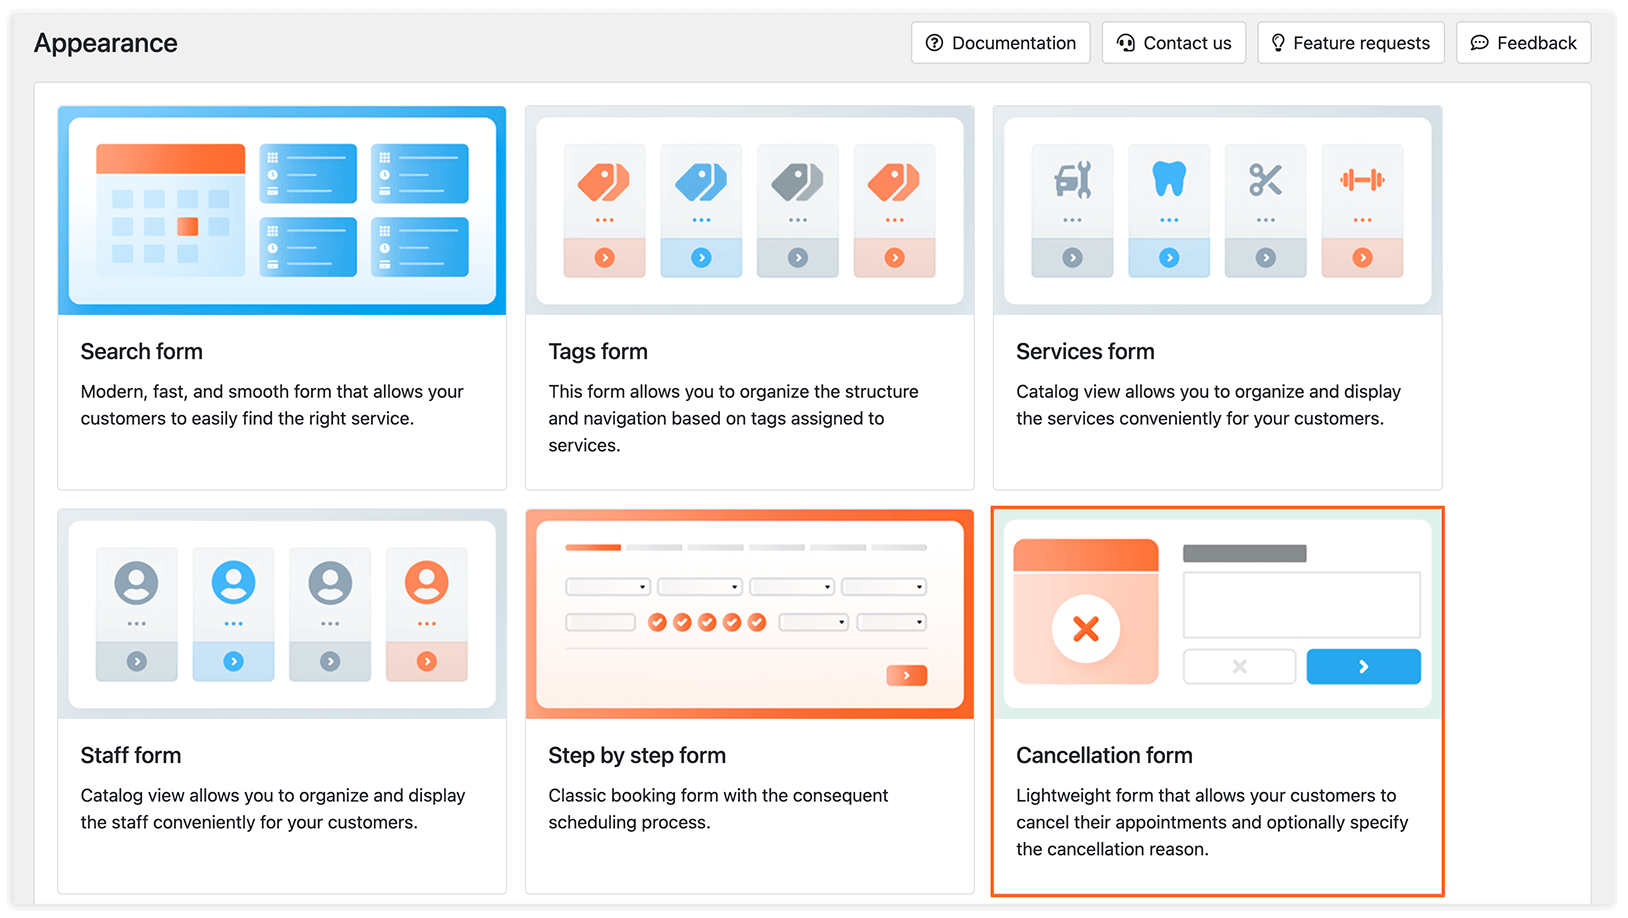Select the Feature requests lightbulb icon
Image resolution: width=1628 pixels, height=918 pixels.
(1277, 42)
